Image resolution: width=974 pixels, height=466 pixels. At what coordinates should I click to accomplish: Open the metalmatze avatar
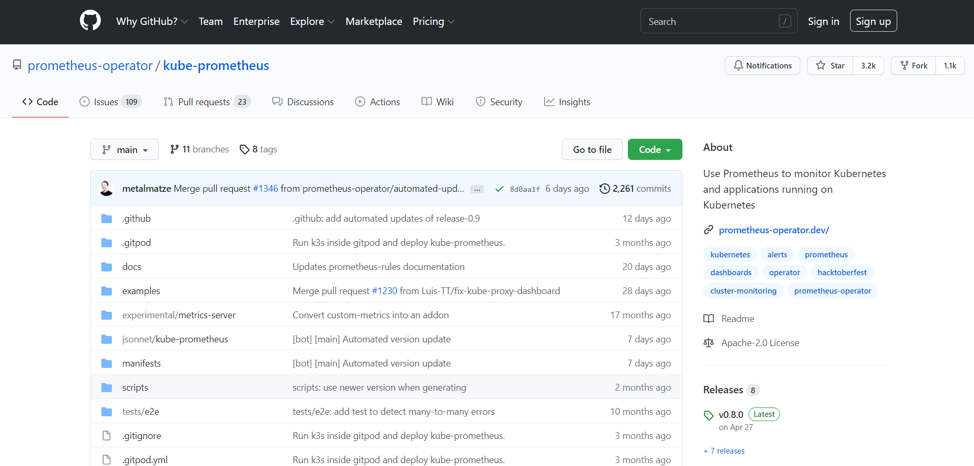pyautogui.click(x=107, y=188)
